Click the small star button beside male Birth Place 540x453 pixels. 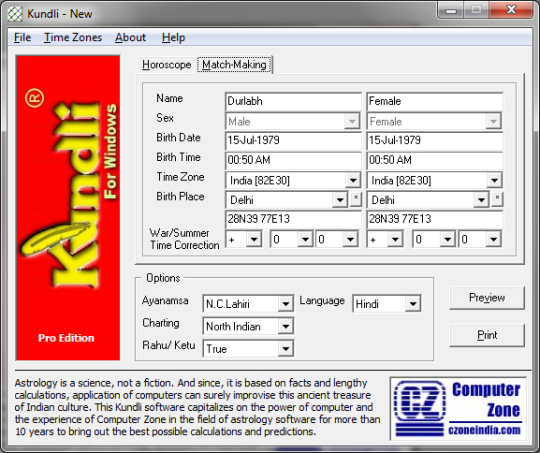pos(356,199)
